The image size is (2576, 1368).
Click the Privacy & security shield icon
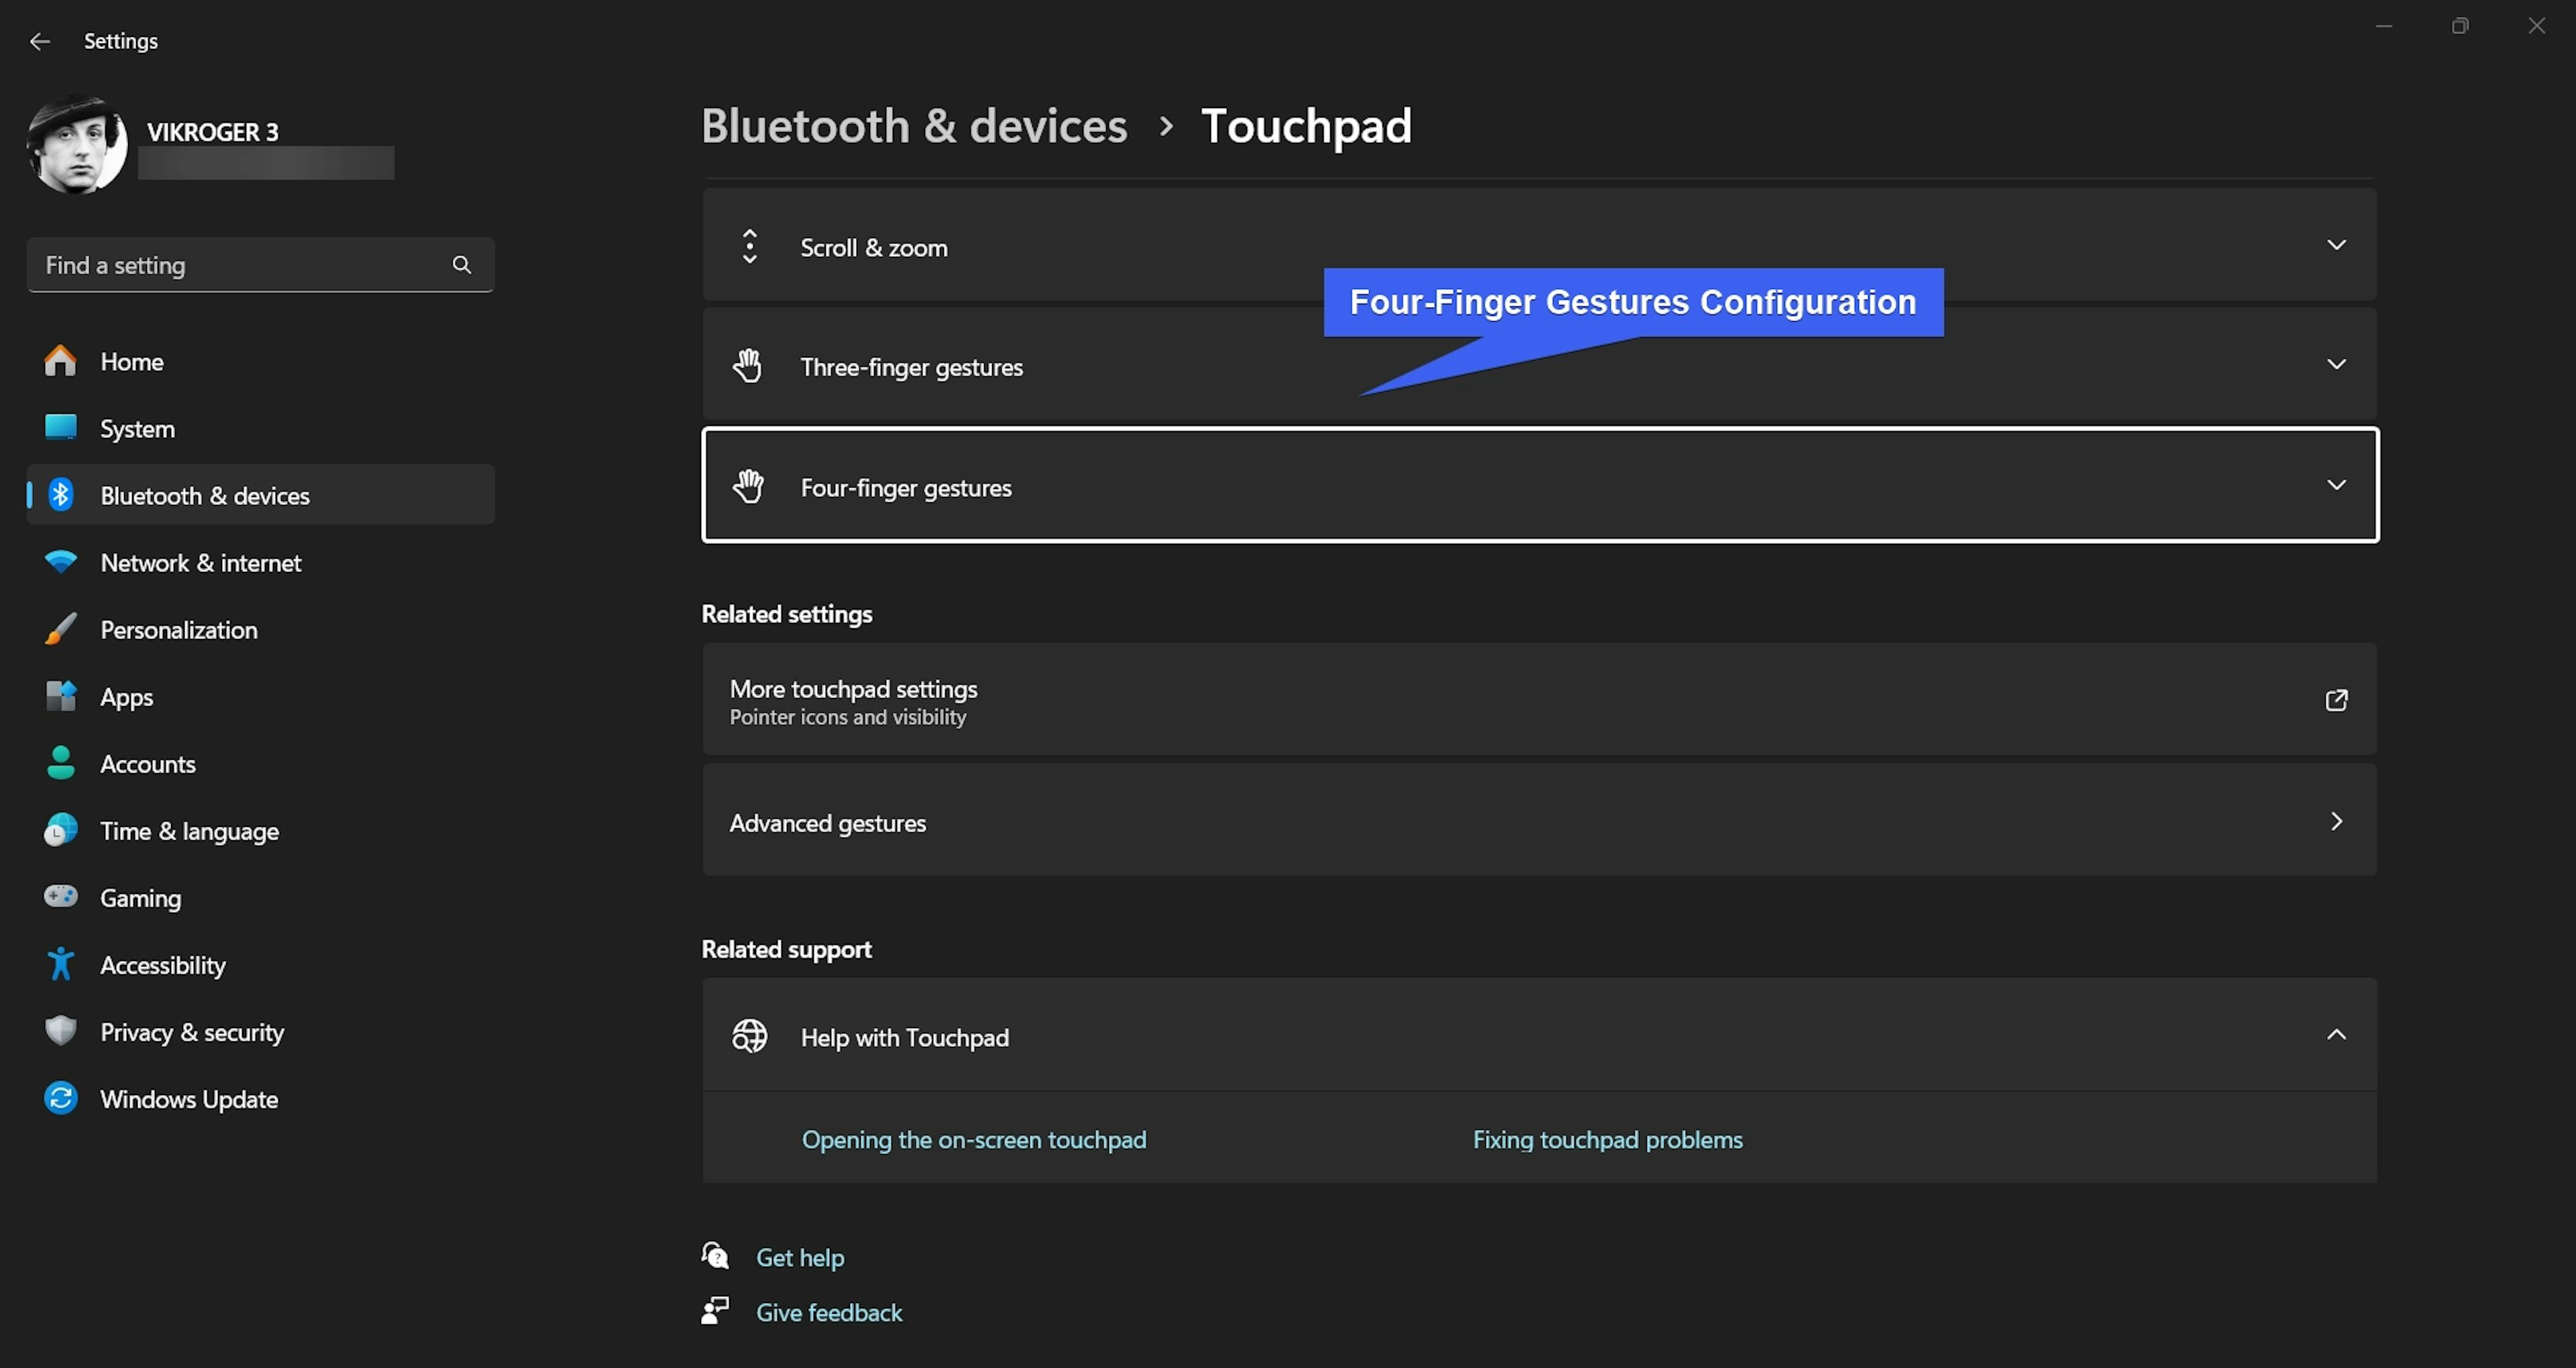tap(61, 1031)
